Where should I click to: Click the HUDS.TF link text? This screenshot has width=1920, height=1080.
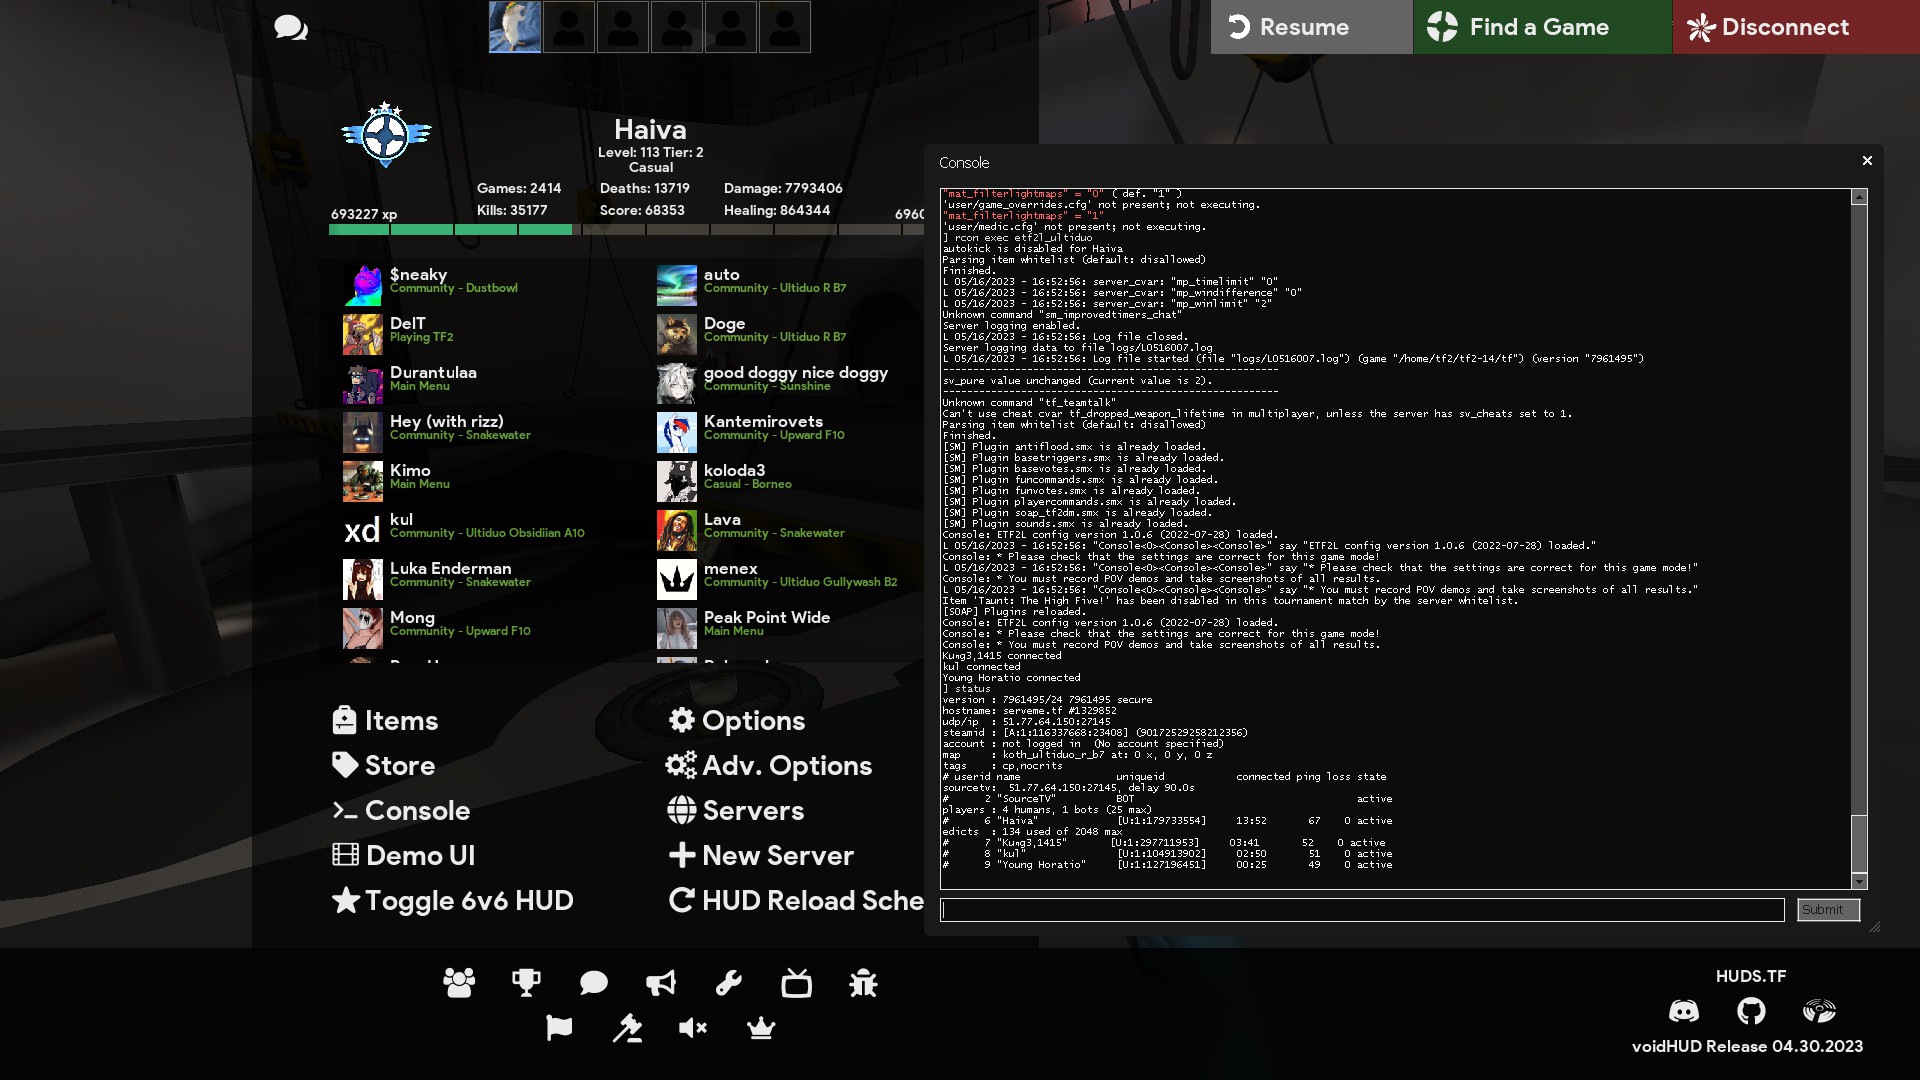coord(1751,976)
